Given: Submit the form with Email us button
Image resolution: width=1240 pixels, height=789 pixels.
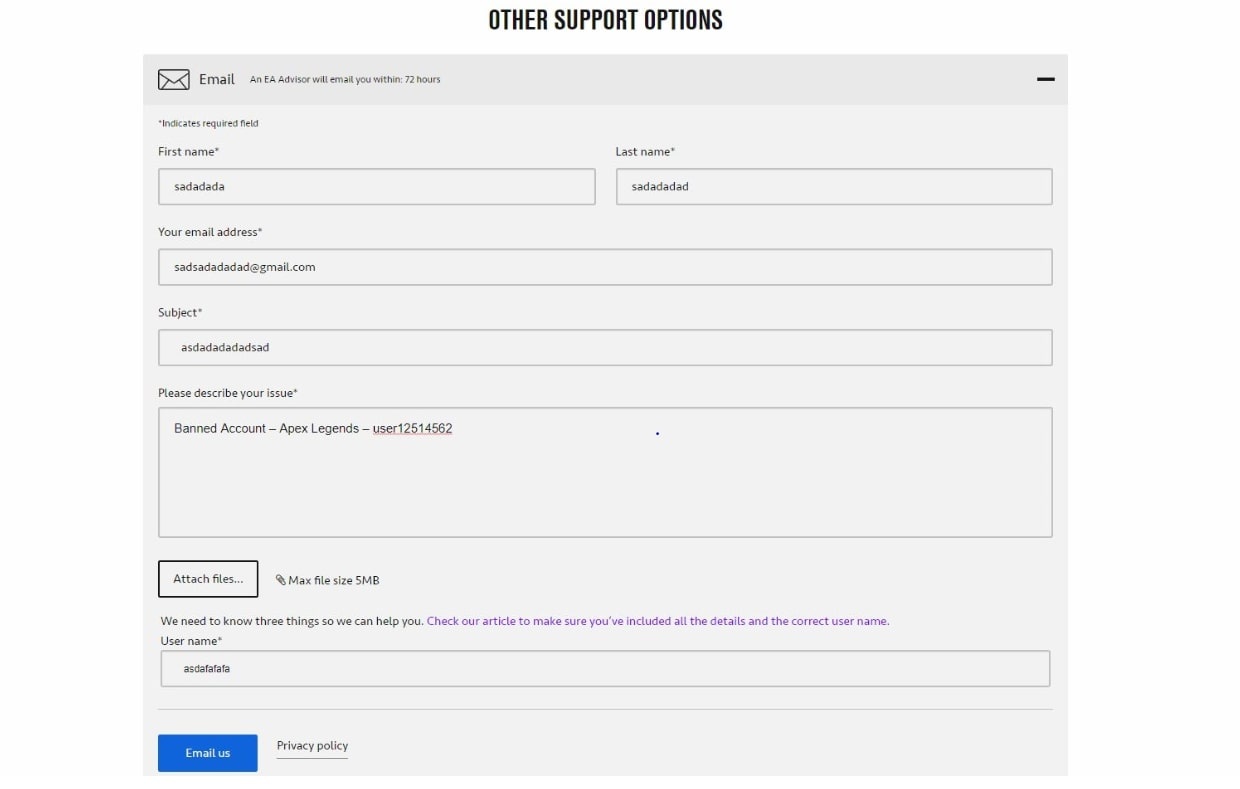Looking at the screenshot, I should (x=207, y=753).
